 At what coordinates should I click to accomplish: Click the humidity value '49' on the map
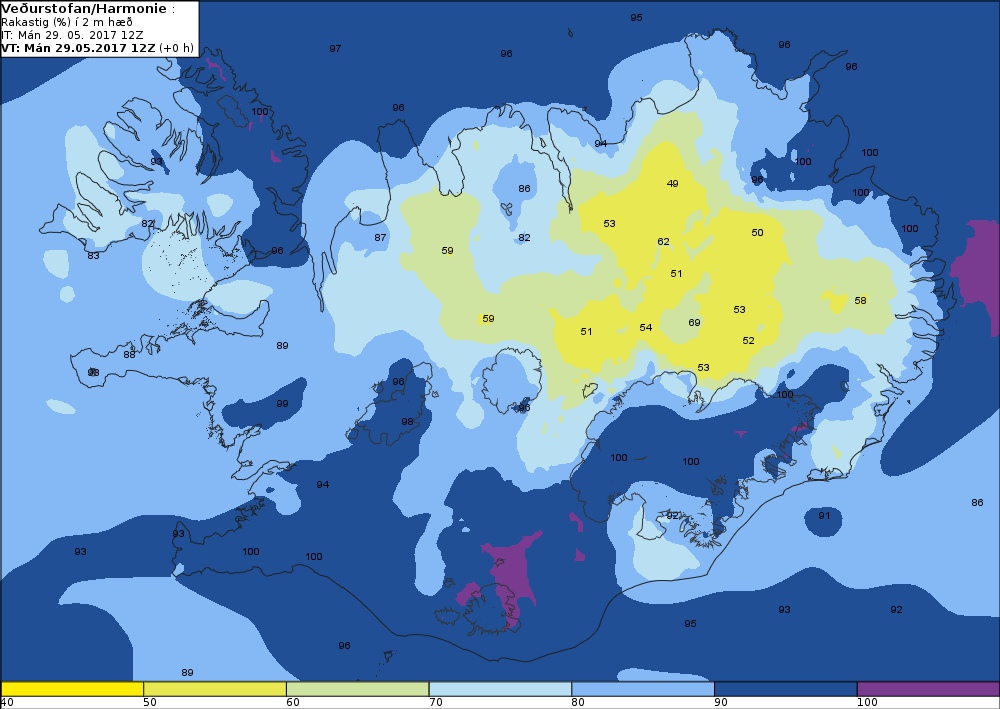click(672, 184)
